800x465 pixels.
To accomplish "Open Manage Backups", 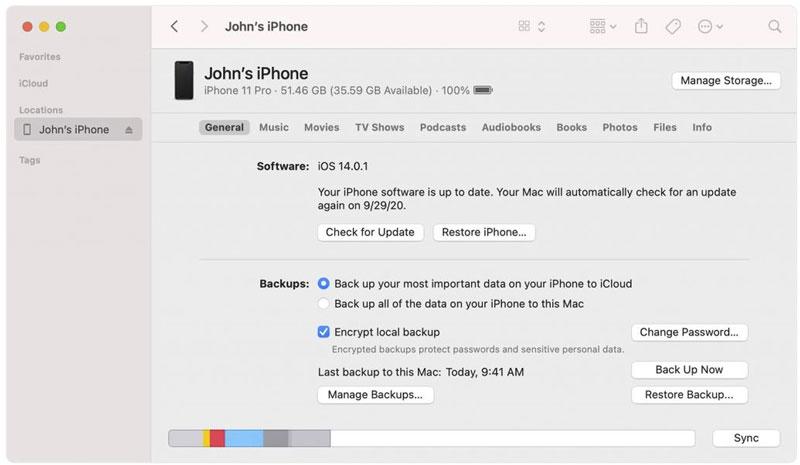I will click(375, 395).
